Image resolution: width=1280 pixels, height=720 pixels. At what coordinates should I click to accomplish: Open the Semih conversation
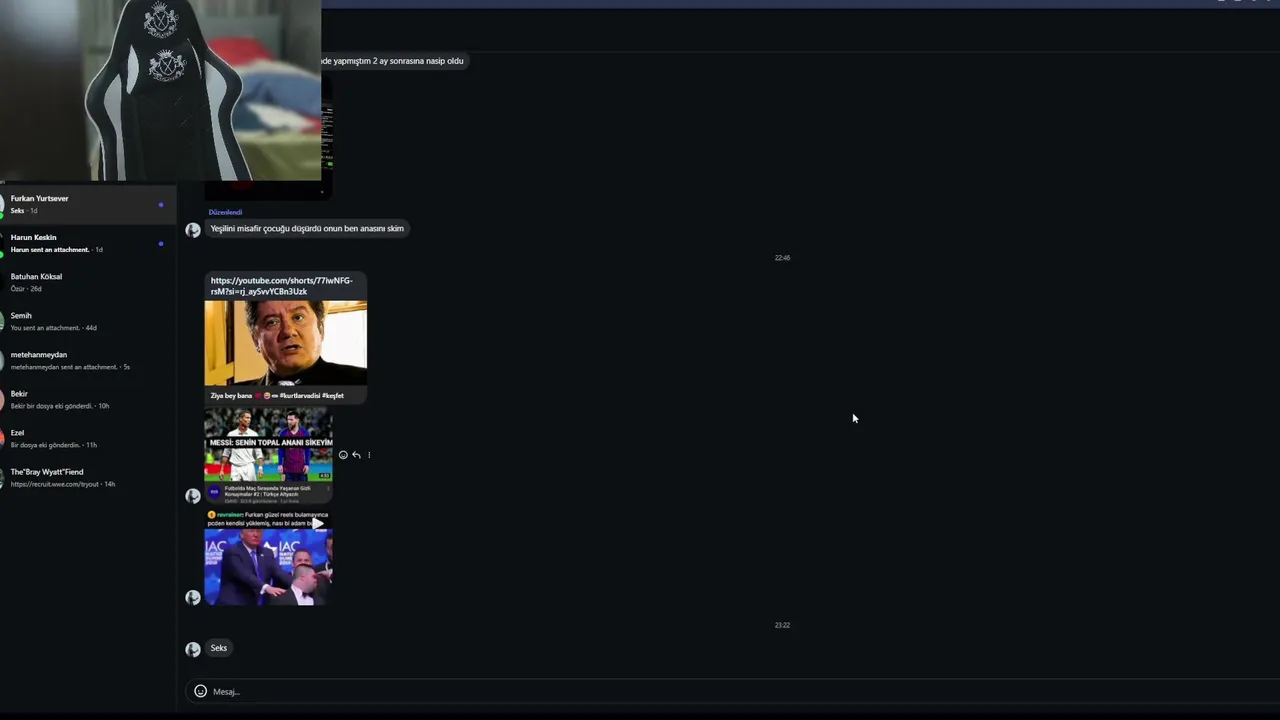tap(88, 321)
